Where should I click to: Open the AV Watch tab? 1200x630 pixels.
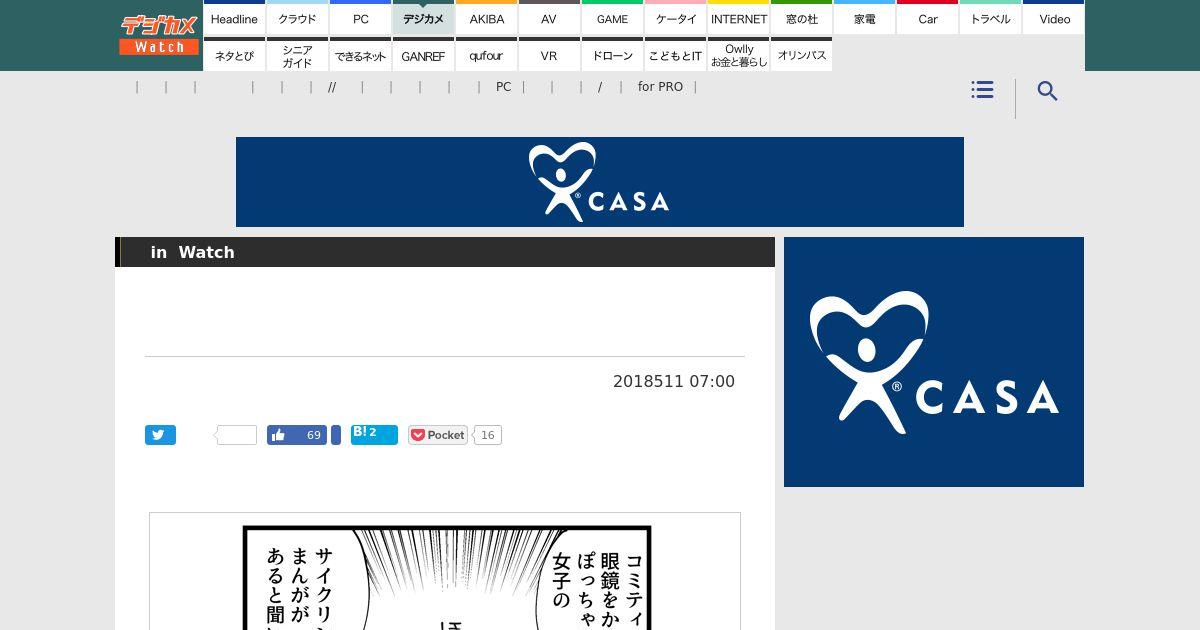549,18
